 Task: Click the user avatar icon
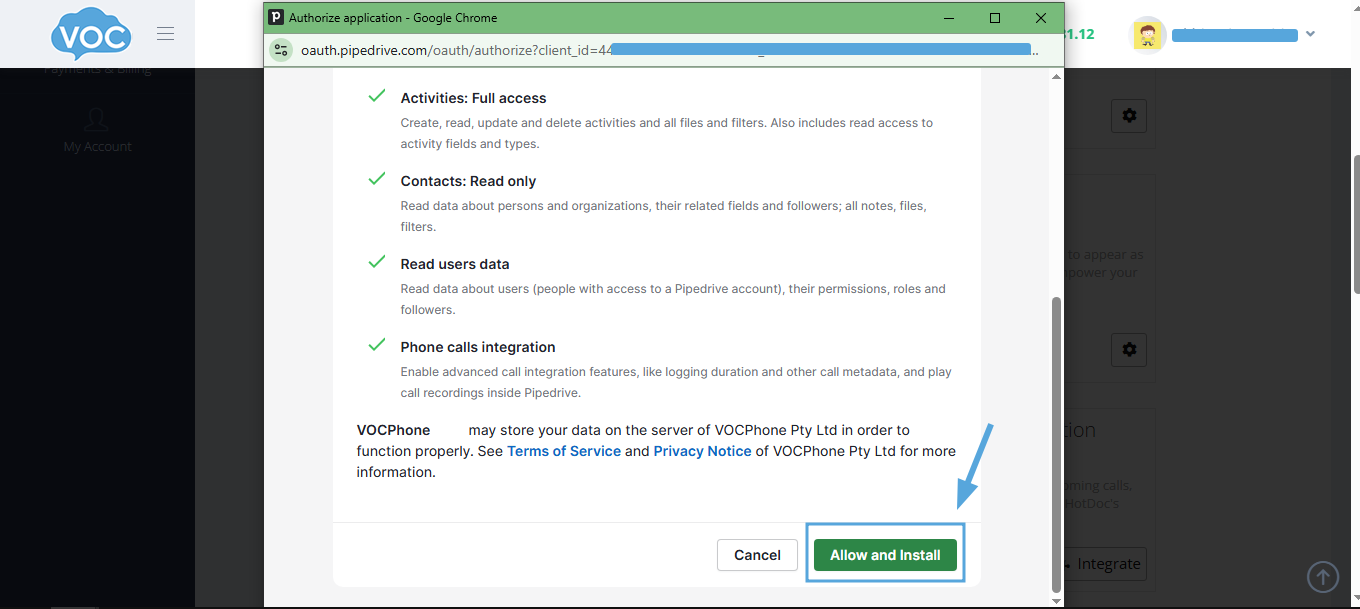(x=1148, y=34)
